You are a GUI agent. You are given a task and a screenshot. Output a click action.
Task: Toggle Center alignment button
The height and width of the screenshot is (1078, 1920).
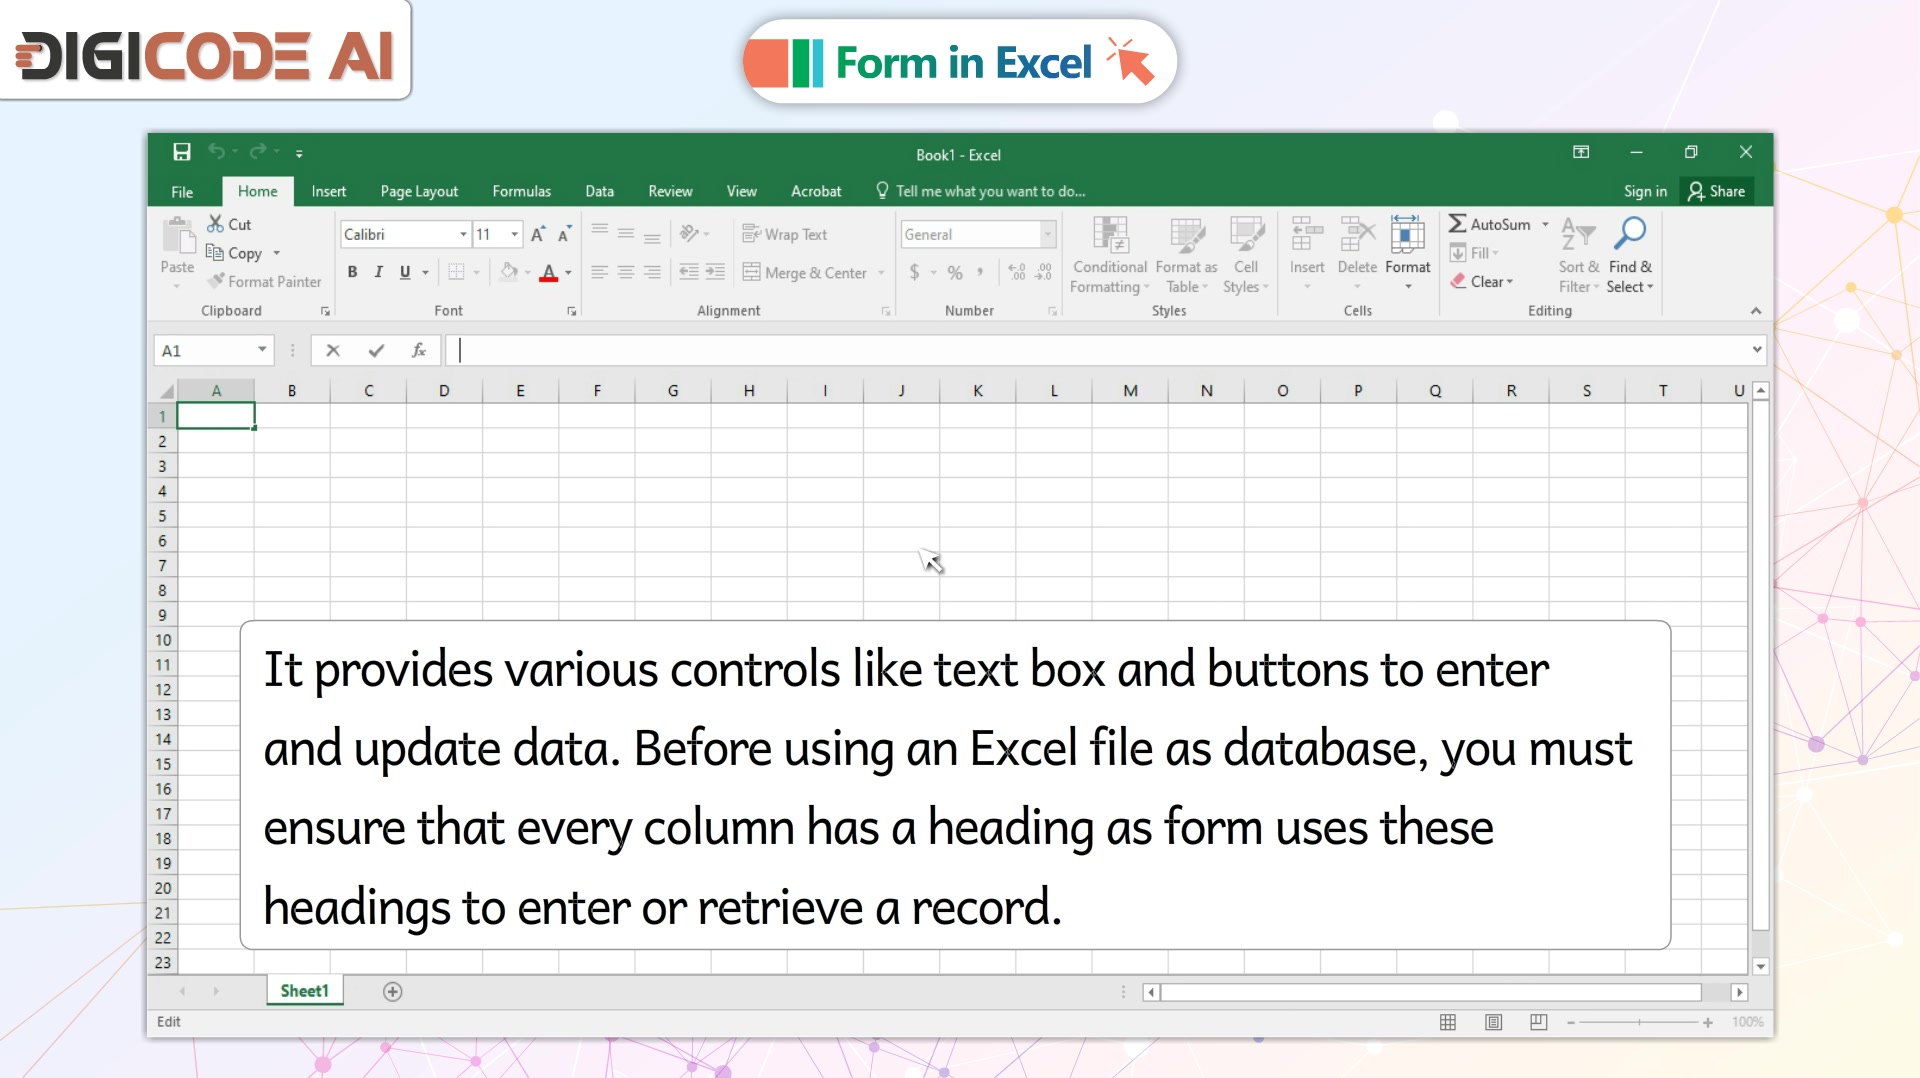point(626,272)
